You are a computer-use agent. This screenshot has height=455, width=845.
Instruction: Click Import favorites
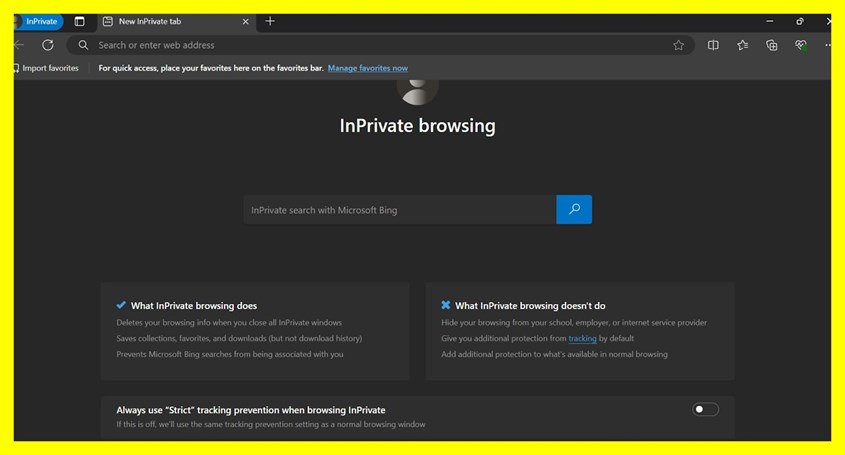click(x=46, y=68)
